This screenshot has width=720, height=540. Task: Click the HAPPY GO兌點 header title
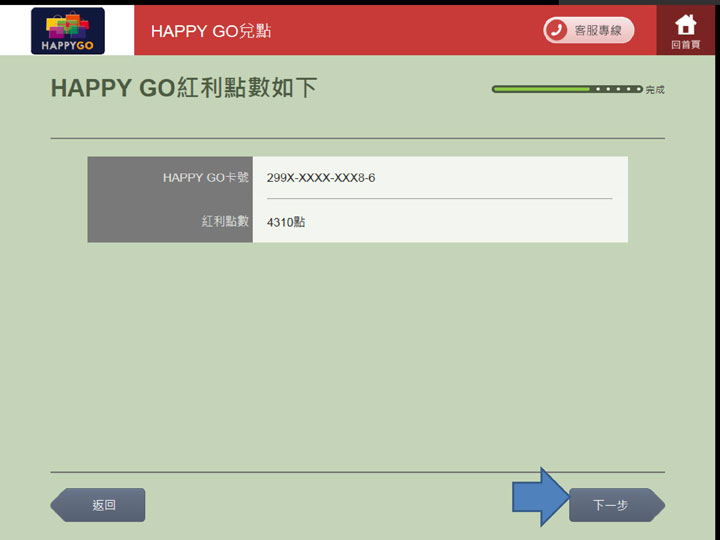pos(211,31)
